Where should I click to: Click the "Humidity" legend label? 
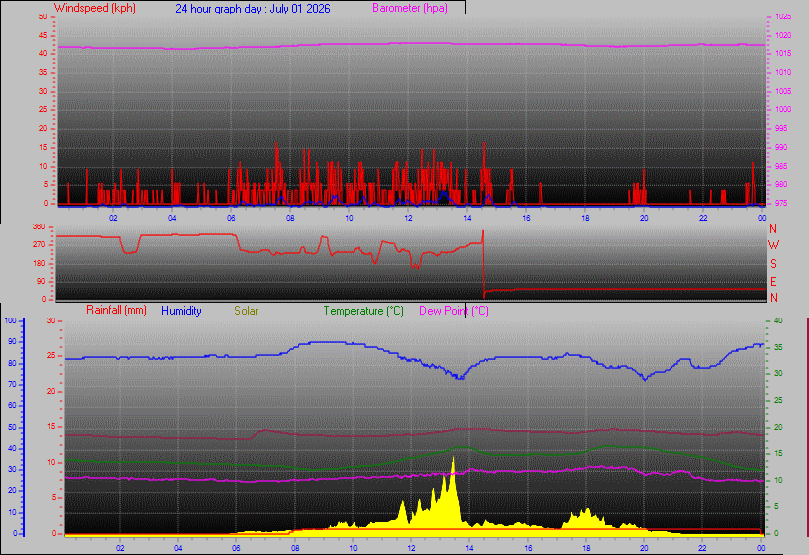pyautogui.click(x=181, y=311)
